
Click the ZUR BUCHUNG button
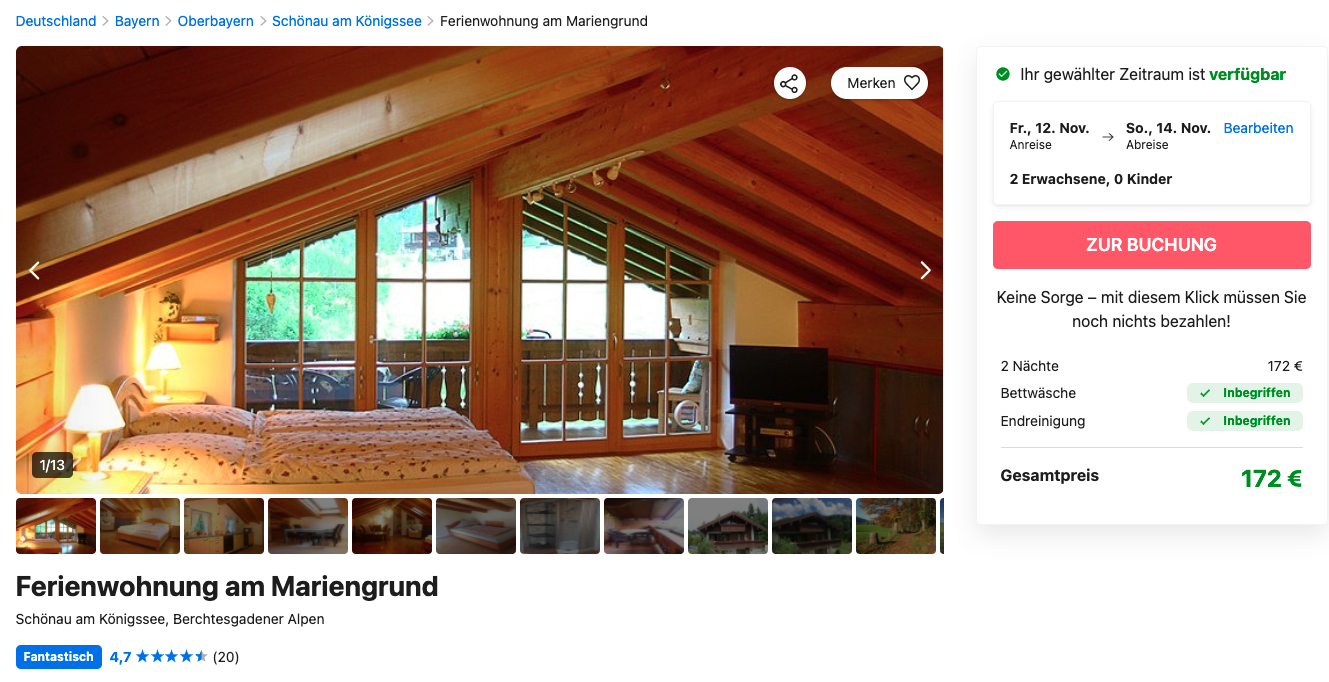[1151, 245]
